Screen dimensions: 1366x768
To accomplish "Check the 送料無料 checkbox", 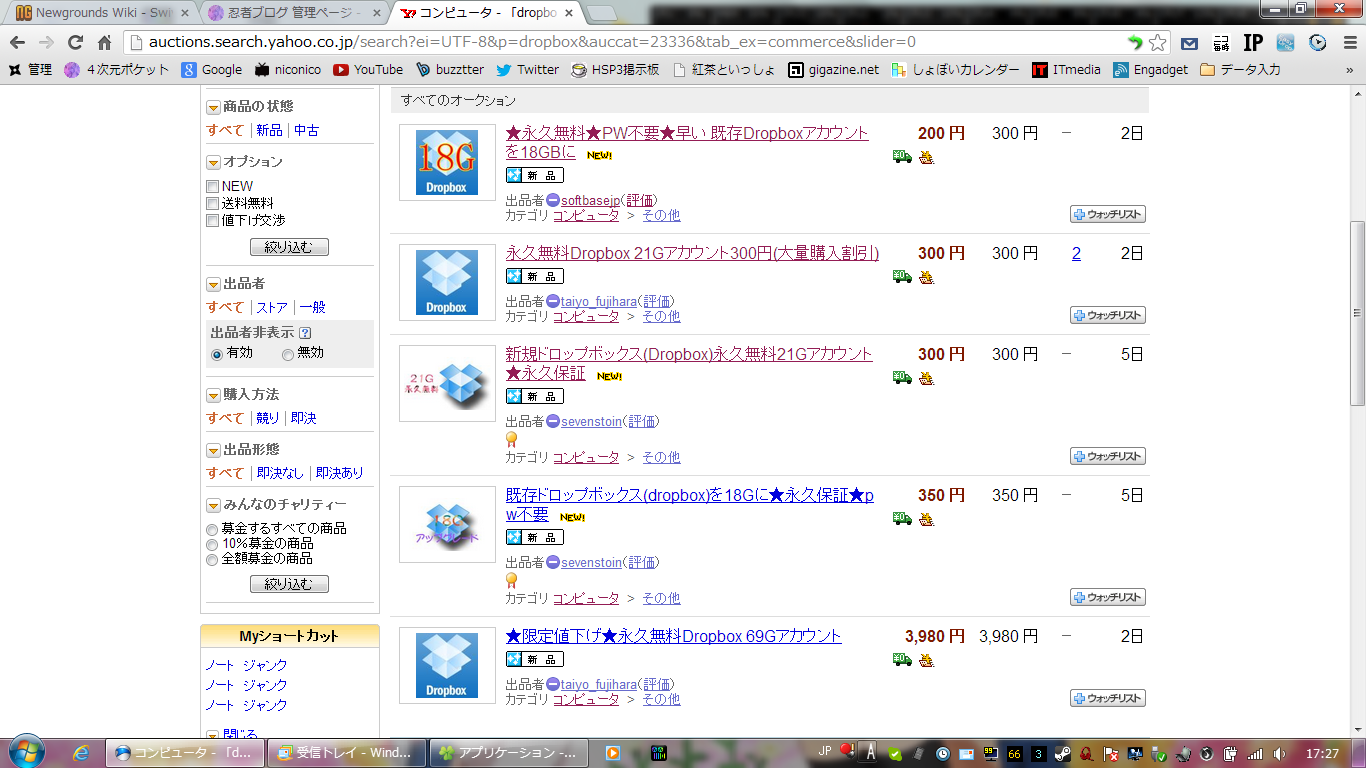I will point(212,203).
